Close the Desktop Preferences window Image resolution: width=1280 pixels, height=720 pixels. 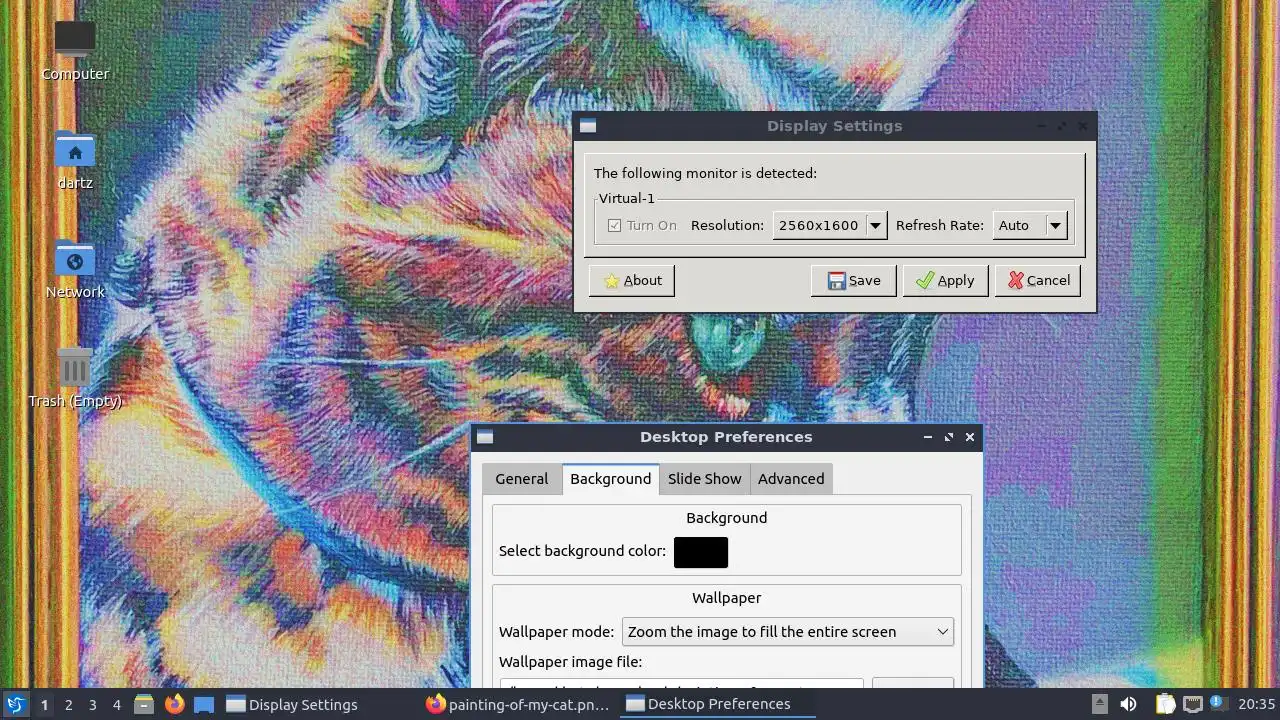tap(970, 437)
